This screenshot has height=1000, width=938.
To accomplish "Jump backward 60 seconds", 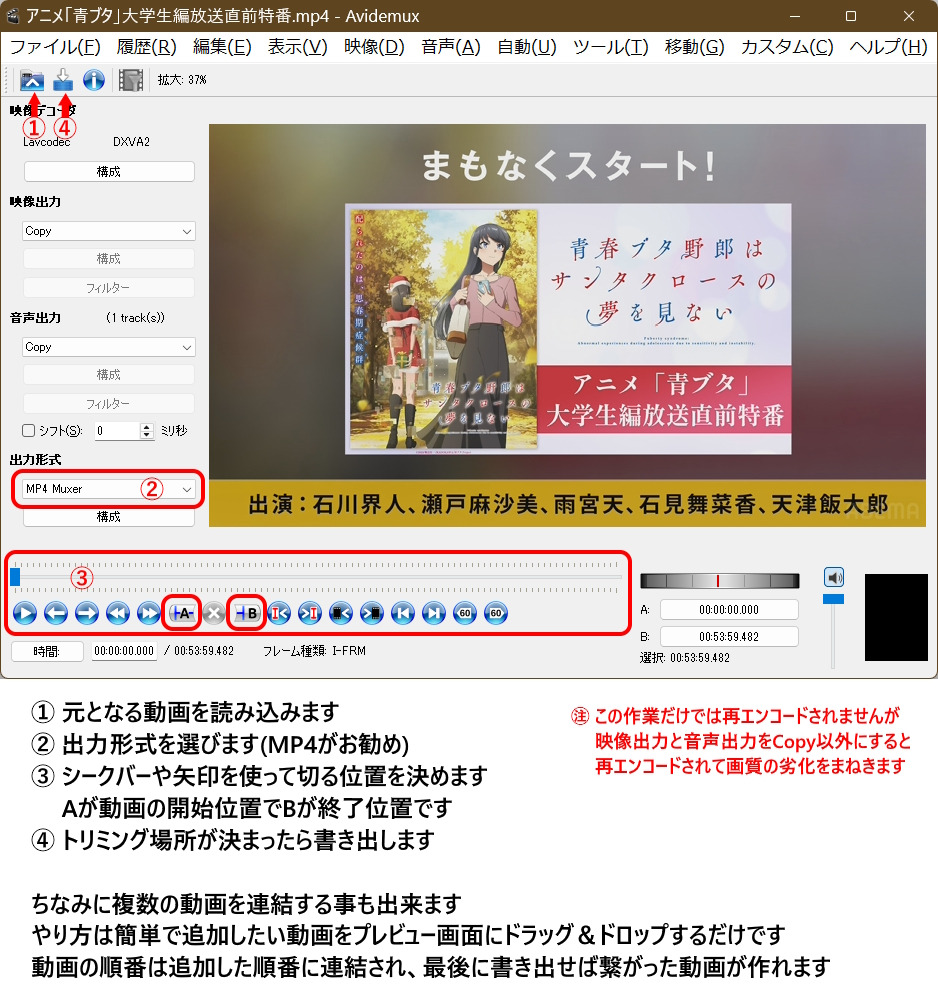I will click(465, 614).
